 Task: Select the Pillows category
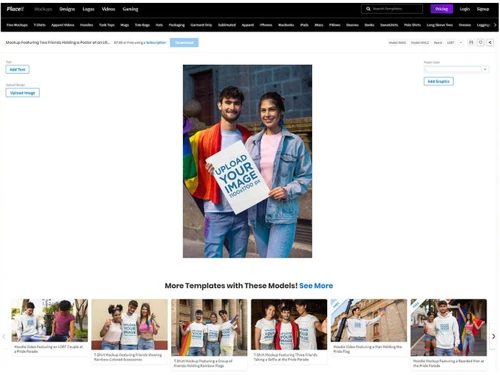(334, 25)
